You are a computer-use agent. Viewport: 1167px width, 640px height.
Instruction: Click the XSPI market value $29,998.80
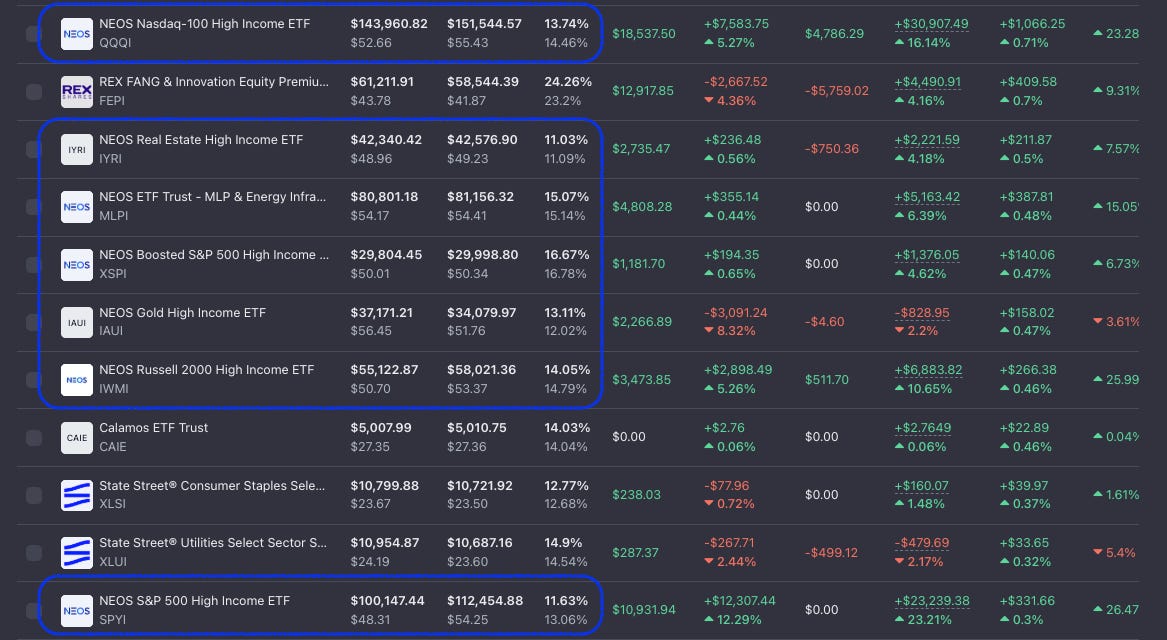tap(482, 255)
